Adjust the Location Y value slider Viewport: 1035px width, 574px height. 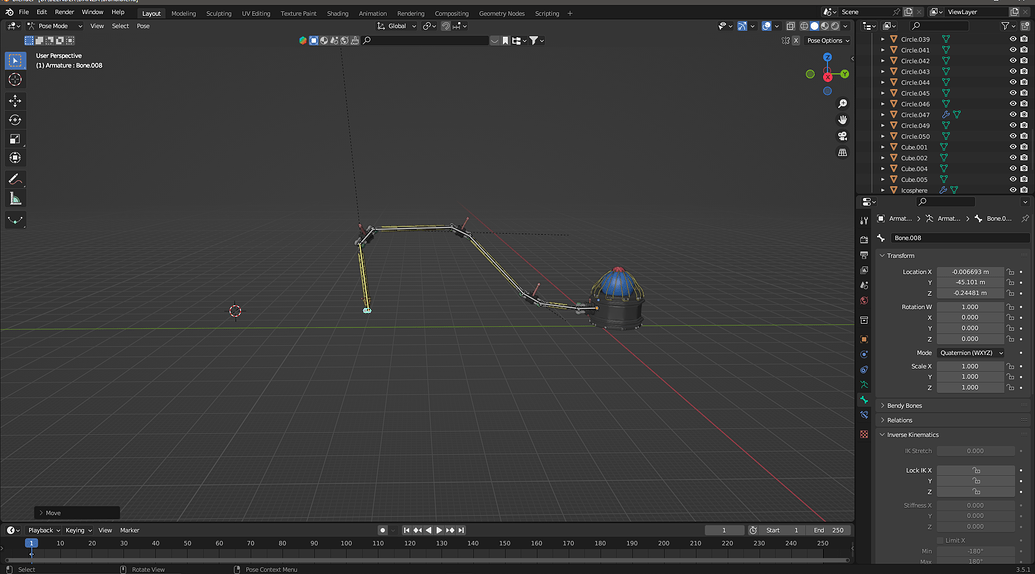[x=970, y=282]
